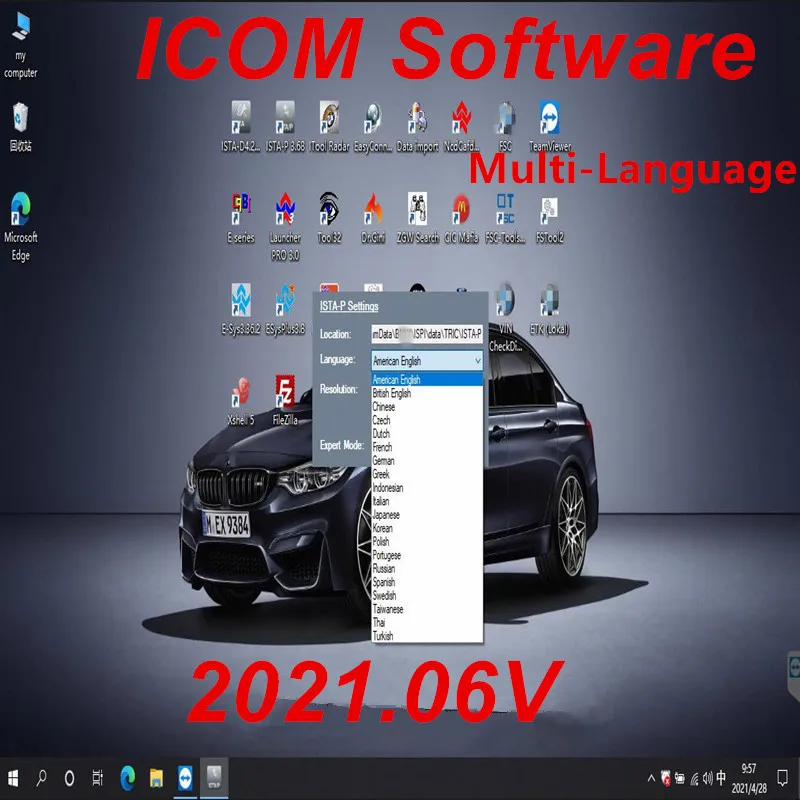Image resolution: width=800 pixels, height=800 pixels.
Task: Choose British English from the list
Action: (x=427, y=393)
